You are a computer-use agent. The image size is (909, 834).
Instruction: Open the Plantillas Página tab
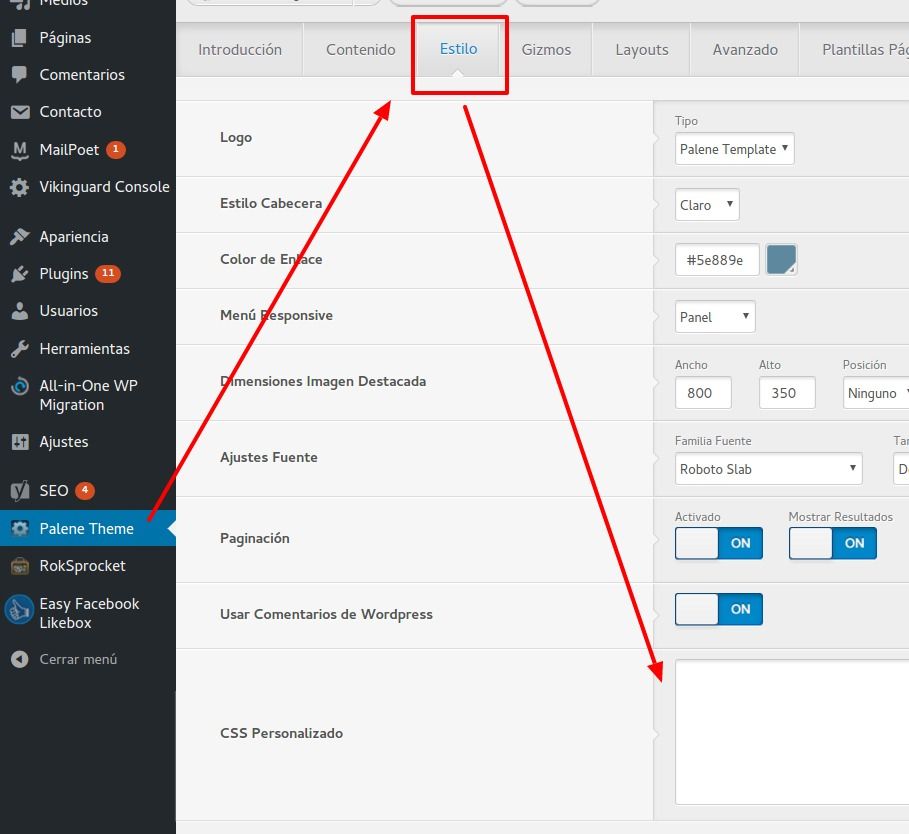pyautogui.click(x=855, y=50)
